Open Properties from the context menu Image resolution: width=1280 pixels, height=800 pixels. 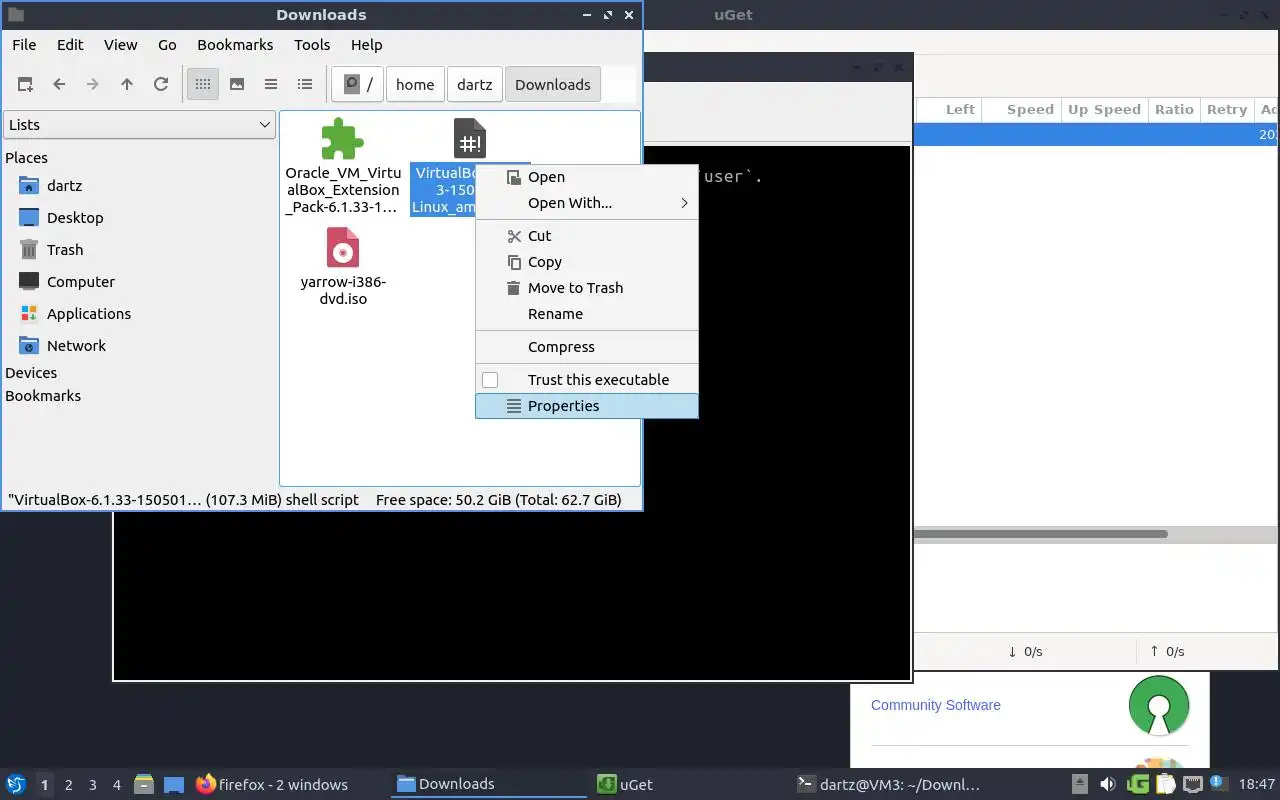(587, 406)
